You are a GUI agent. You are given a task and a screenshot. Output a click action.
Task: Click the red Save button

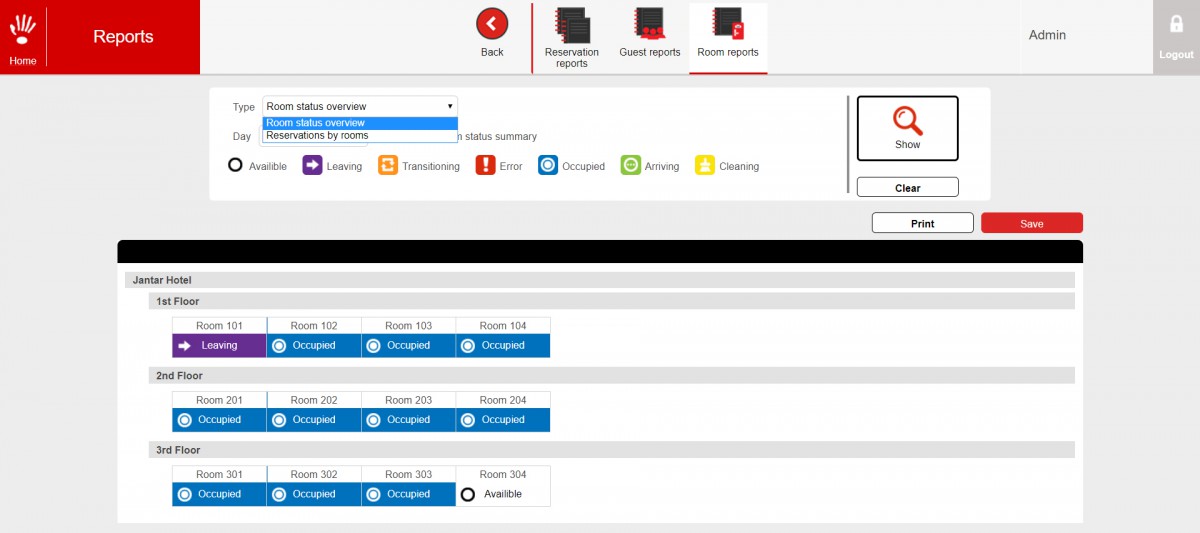pos(1032,223)
